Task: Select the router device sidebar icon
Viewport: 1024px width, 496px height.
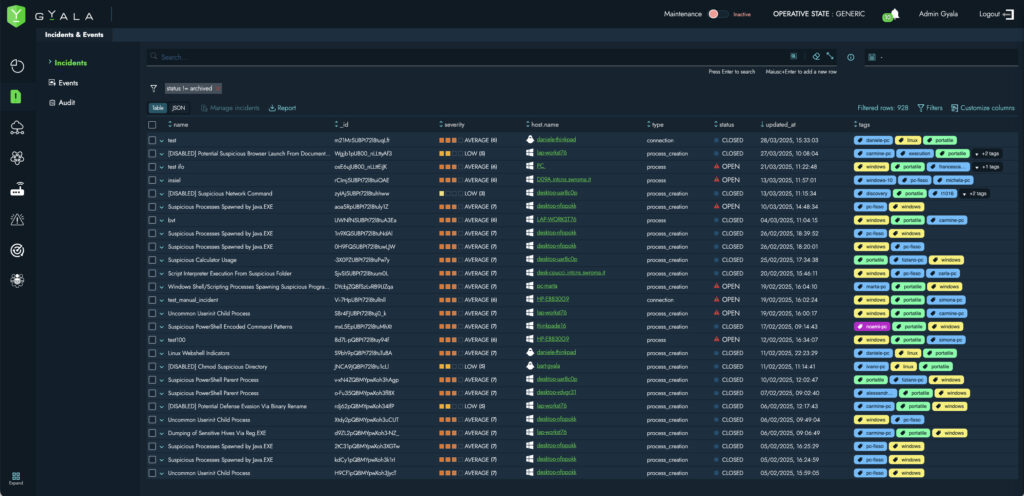Action: pos(17,189)
